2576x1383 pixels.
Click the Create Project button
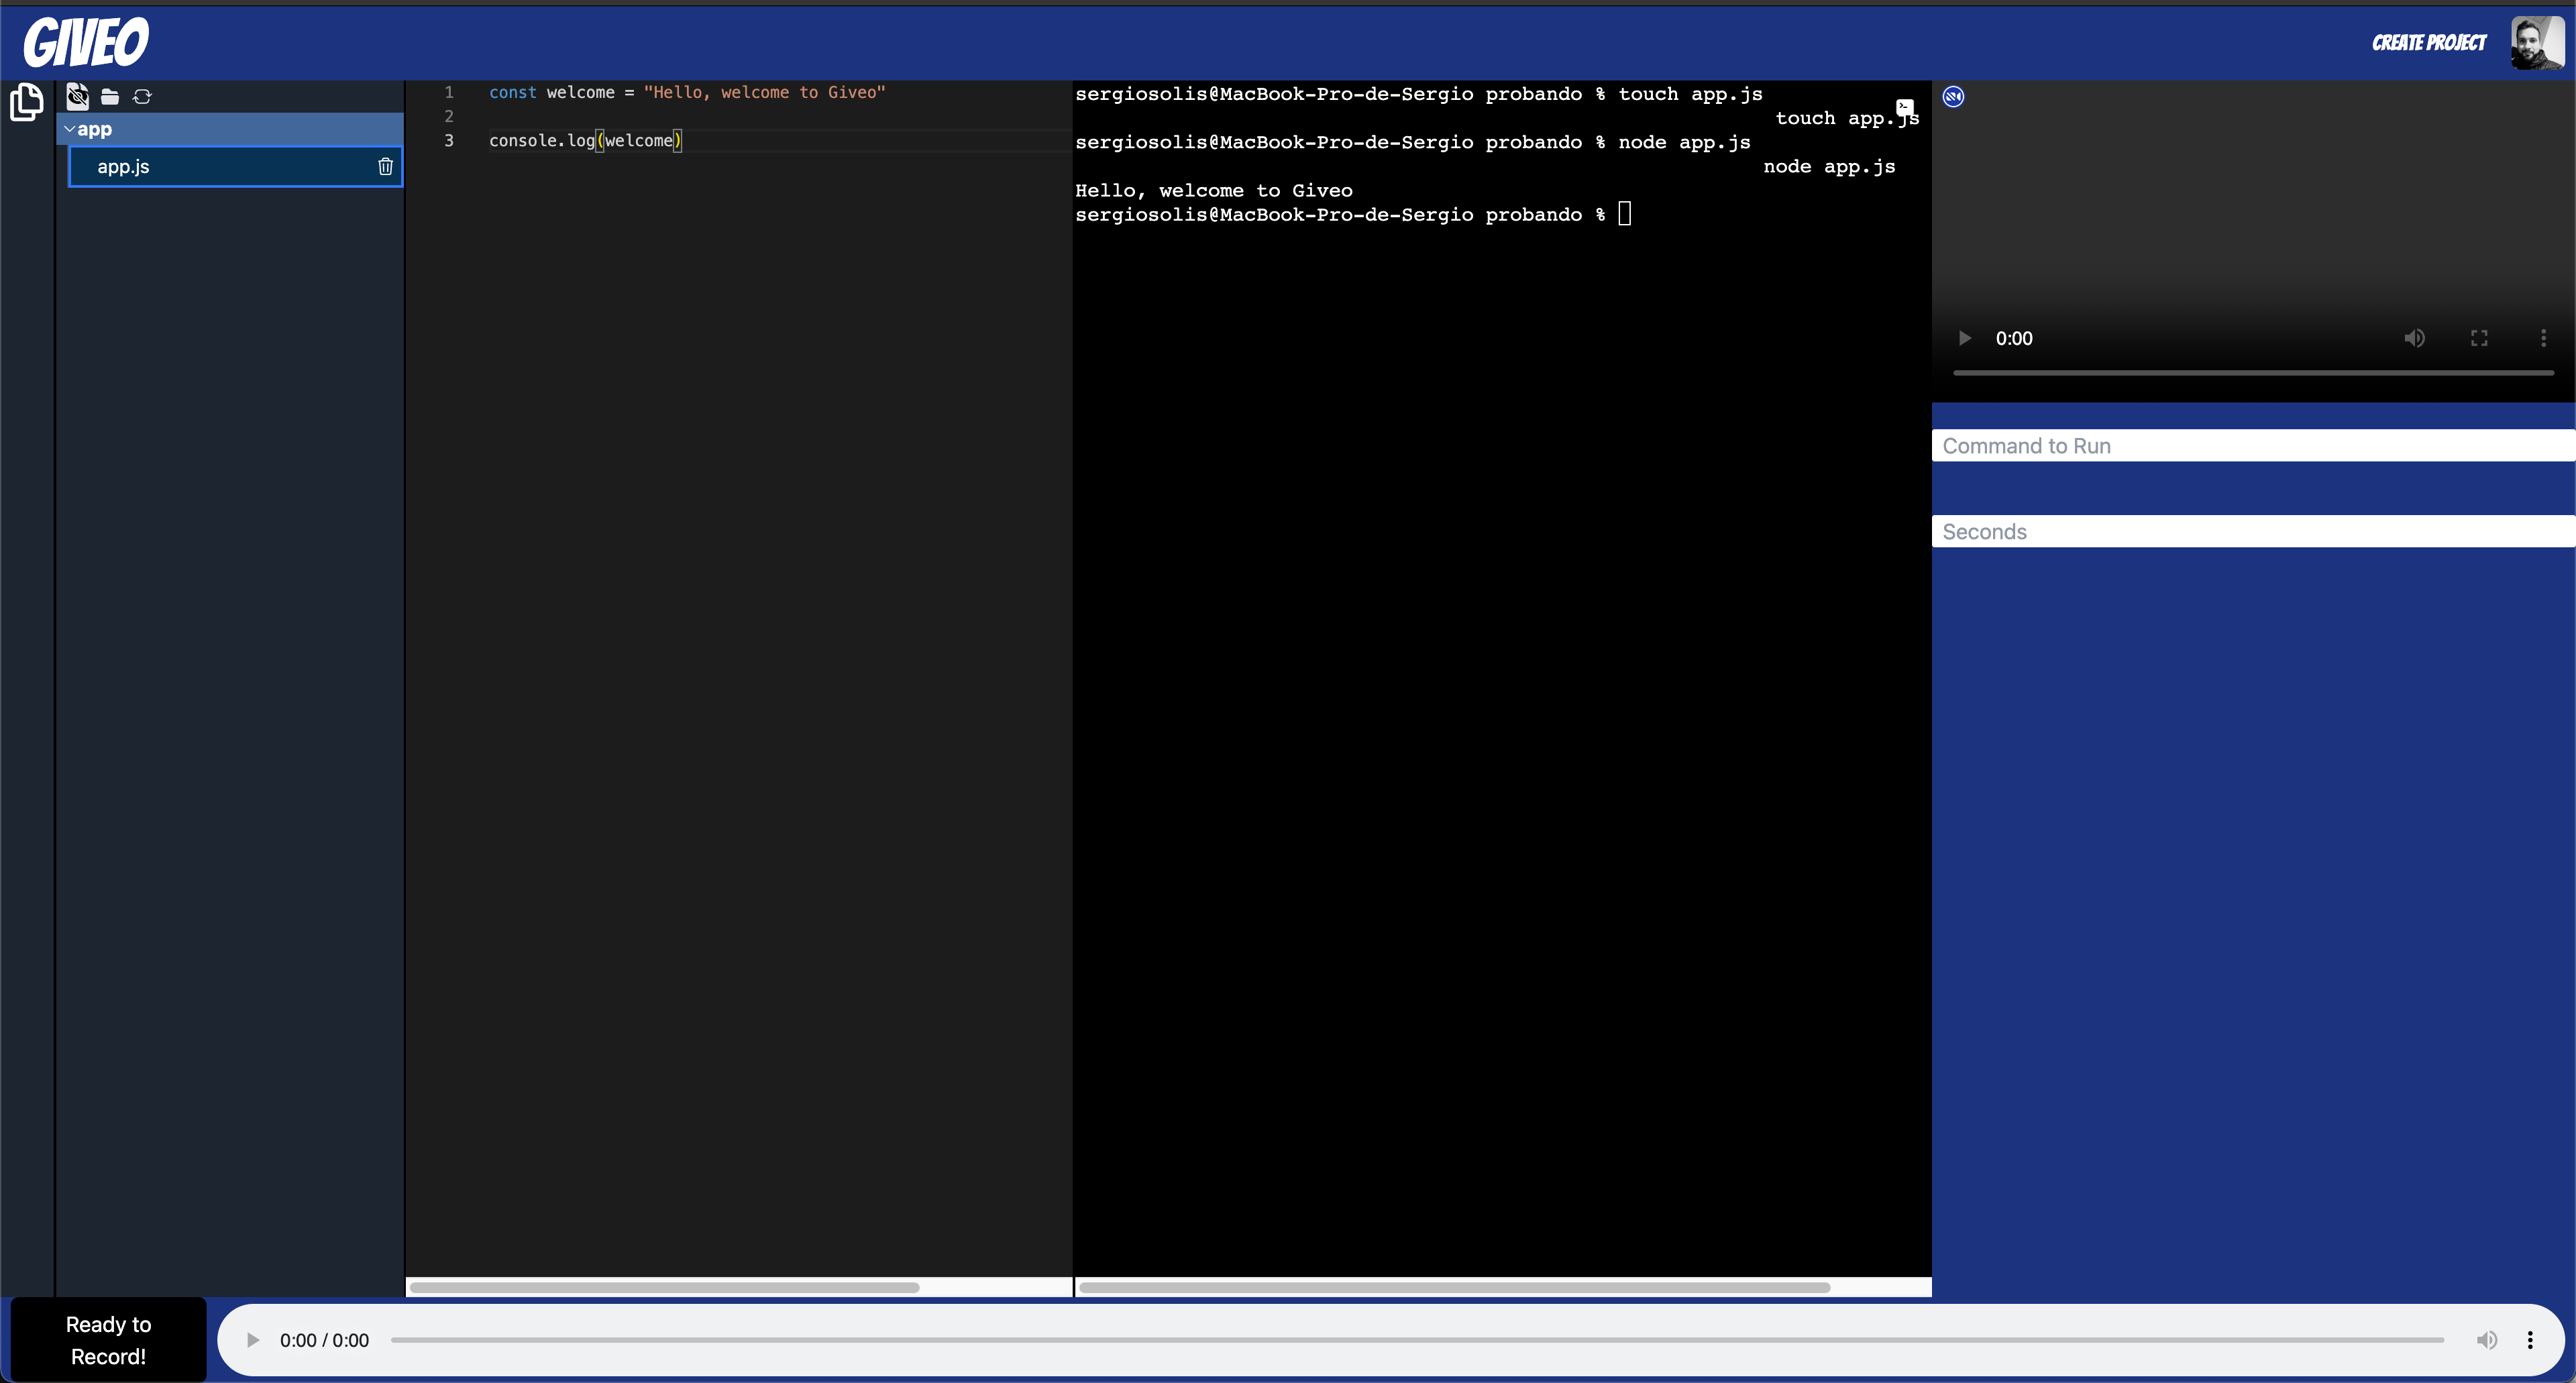pos(2428,43)
